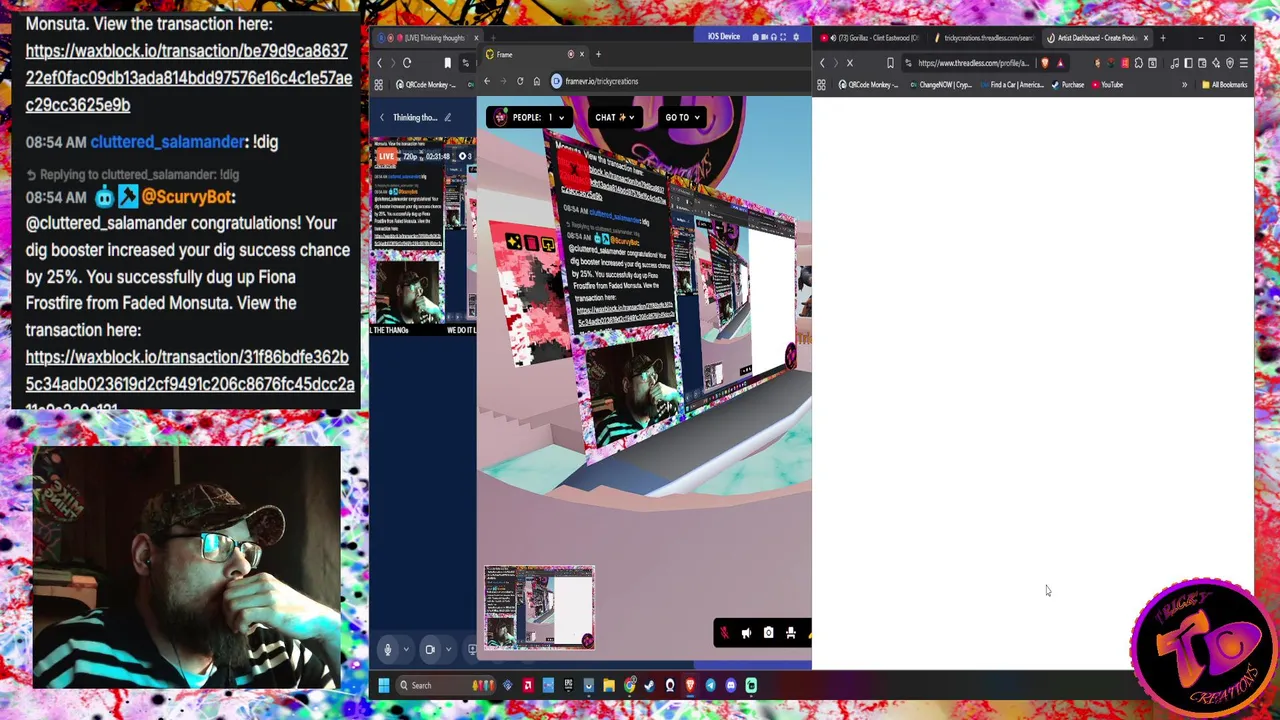
Task: Toggle the muted microphone in Frame toolbar
Action: pyautogui.click(x=725, y=633)
